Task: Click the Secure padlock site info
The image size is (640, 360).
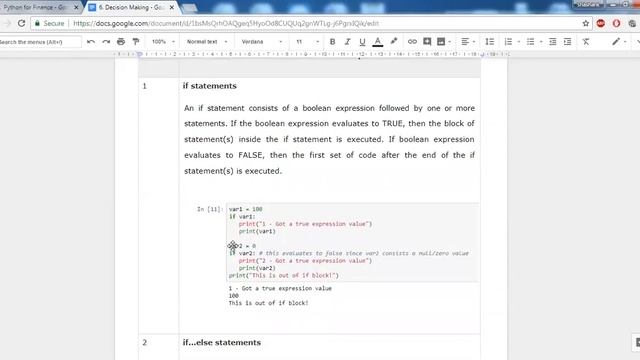Action: tap(49, 23)
